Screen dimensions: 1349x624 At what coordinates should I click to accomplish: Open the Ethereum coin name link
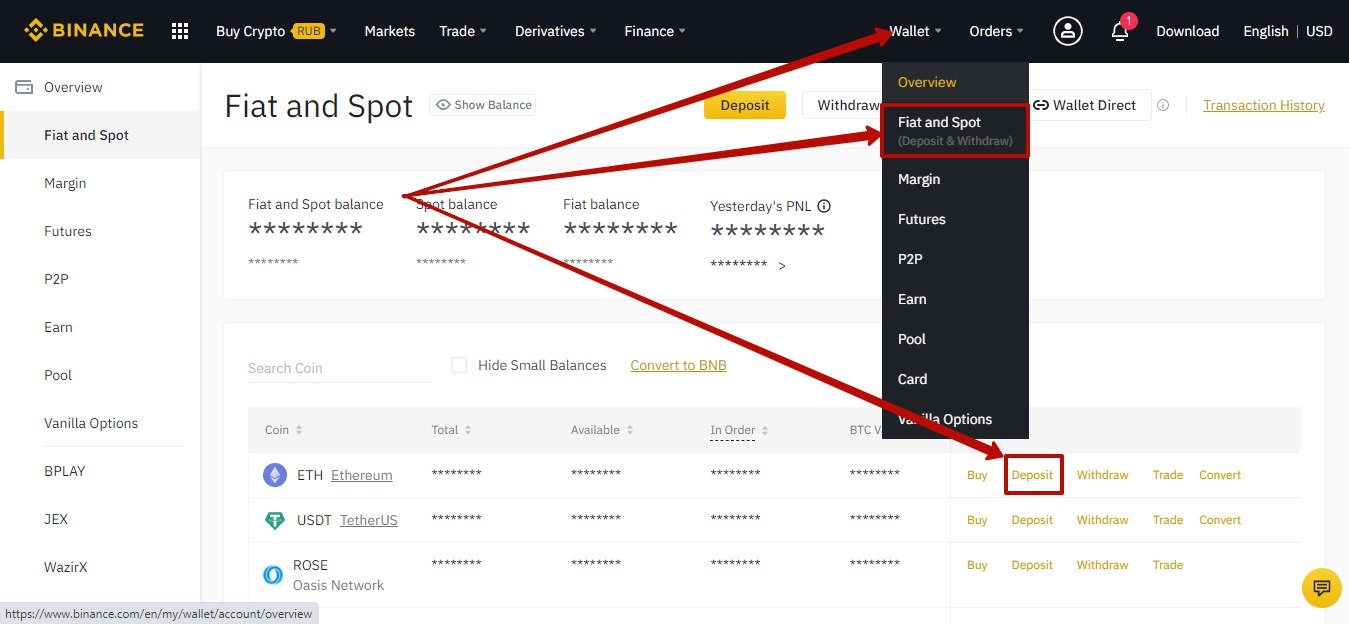pos(362,475)
